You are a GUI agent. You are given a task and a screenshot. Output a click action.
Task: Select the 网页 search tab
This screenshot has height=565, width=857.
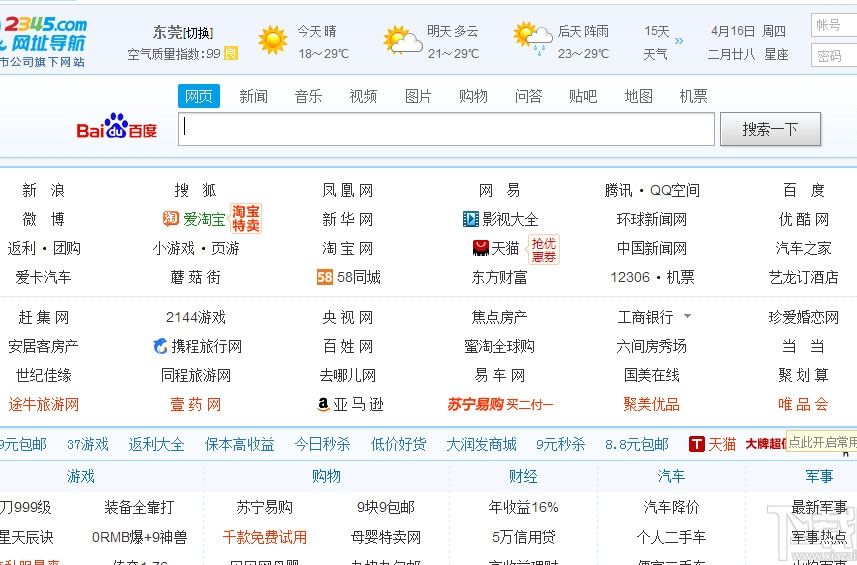click(x=199, y=96)
